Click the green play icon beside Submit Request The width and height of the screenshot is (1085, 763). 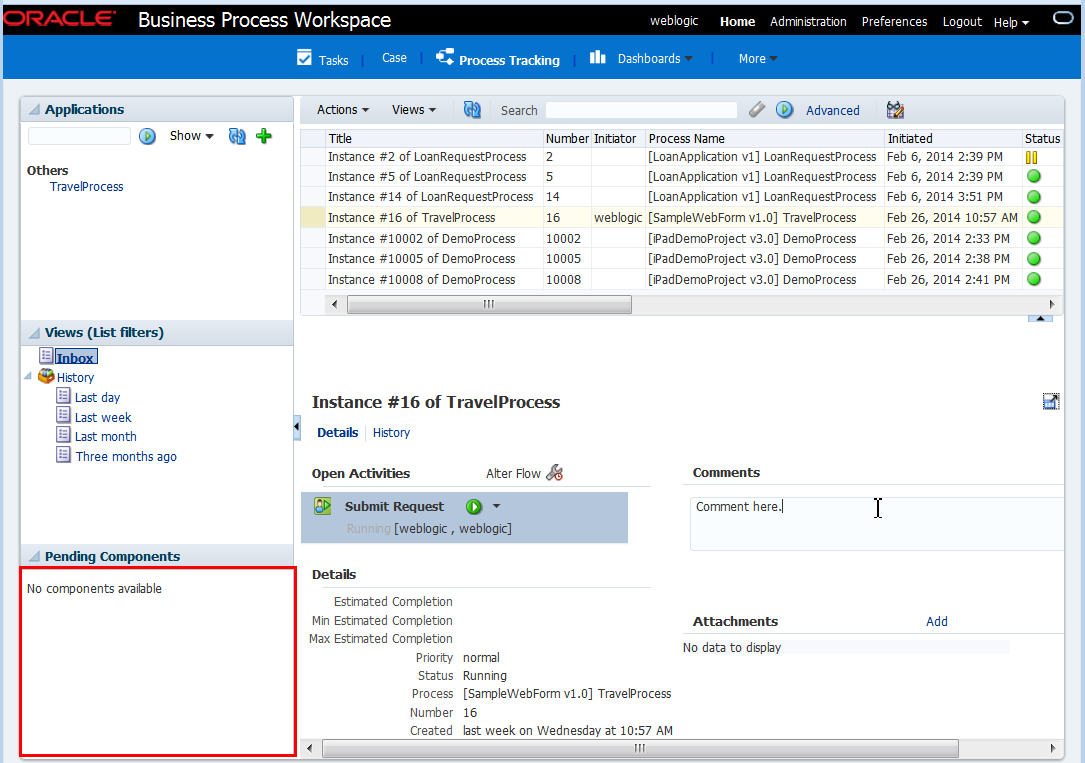coord(474,506)
